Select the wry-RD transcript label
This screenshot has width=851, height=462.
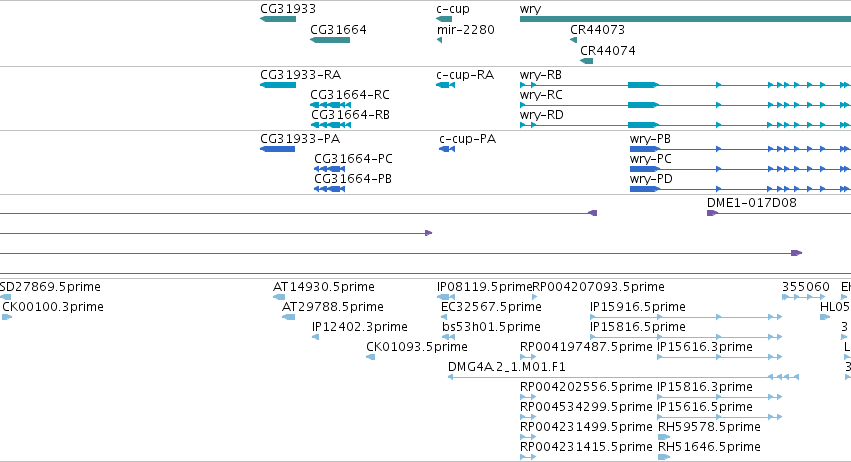point(541,115)
